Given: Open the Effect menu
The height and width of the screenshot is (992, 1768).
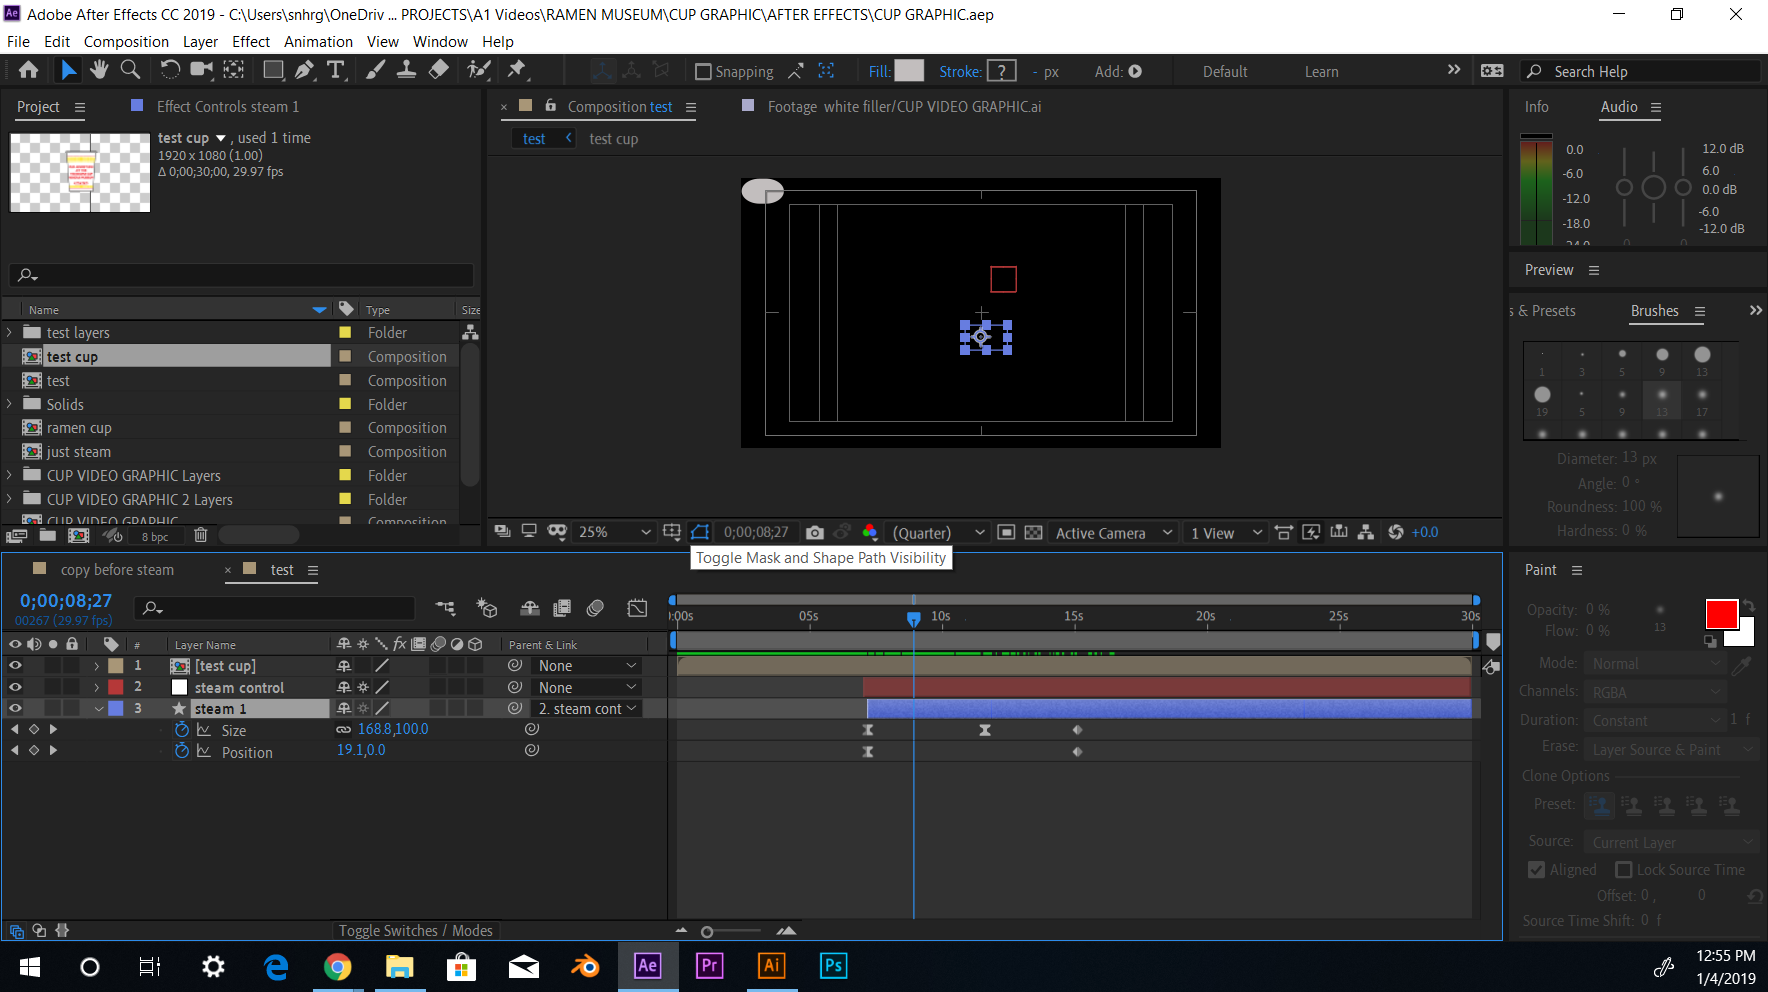Looking at the screenshot, I should (x=251, y=42).
